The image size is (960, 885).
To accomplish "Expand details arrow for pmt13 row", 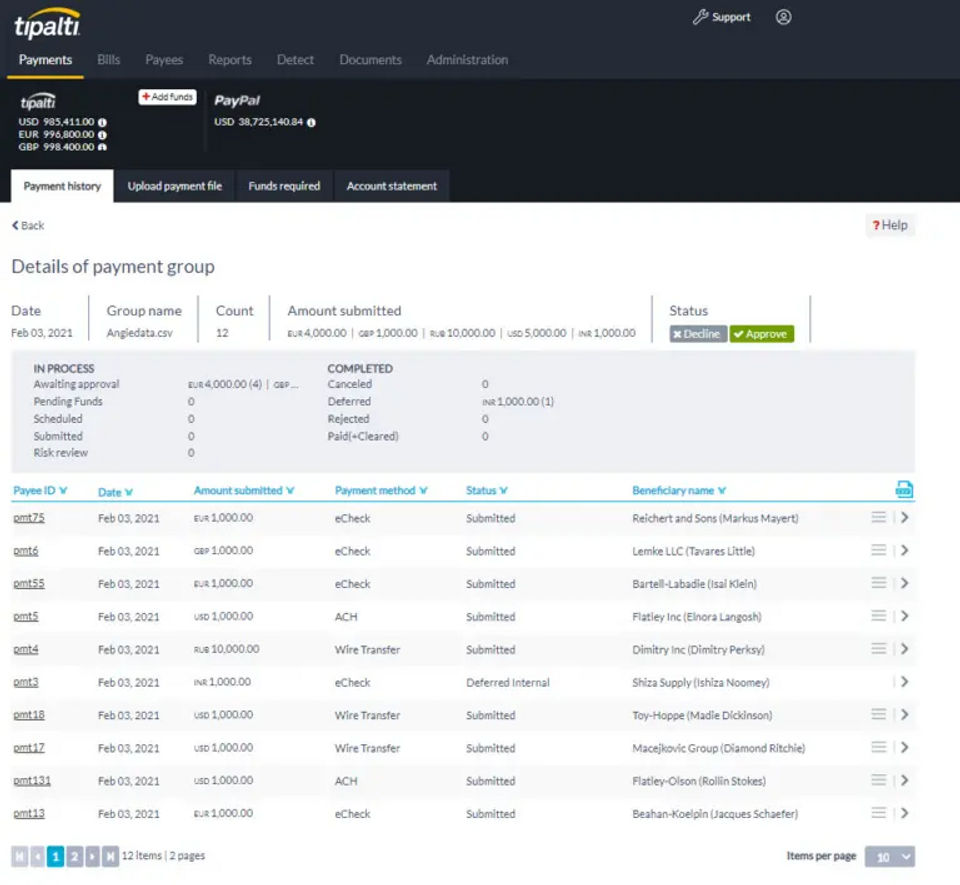I will (x=905, y=813).
